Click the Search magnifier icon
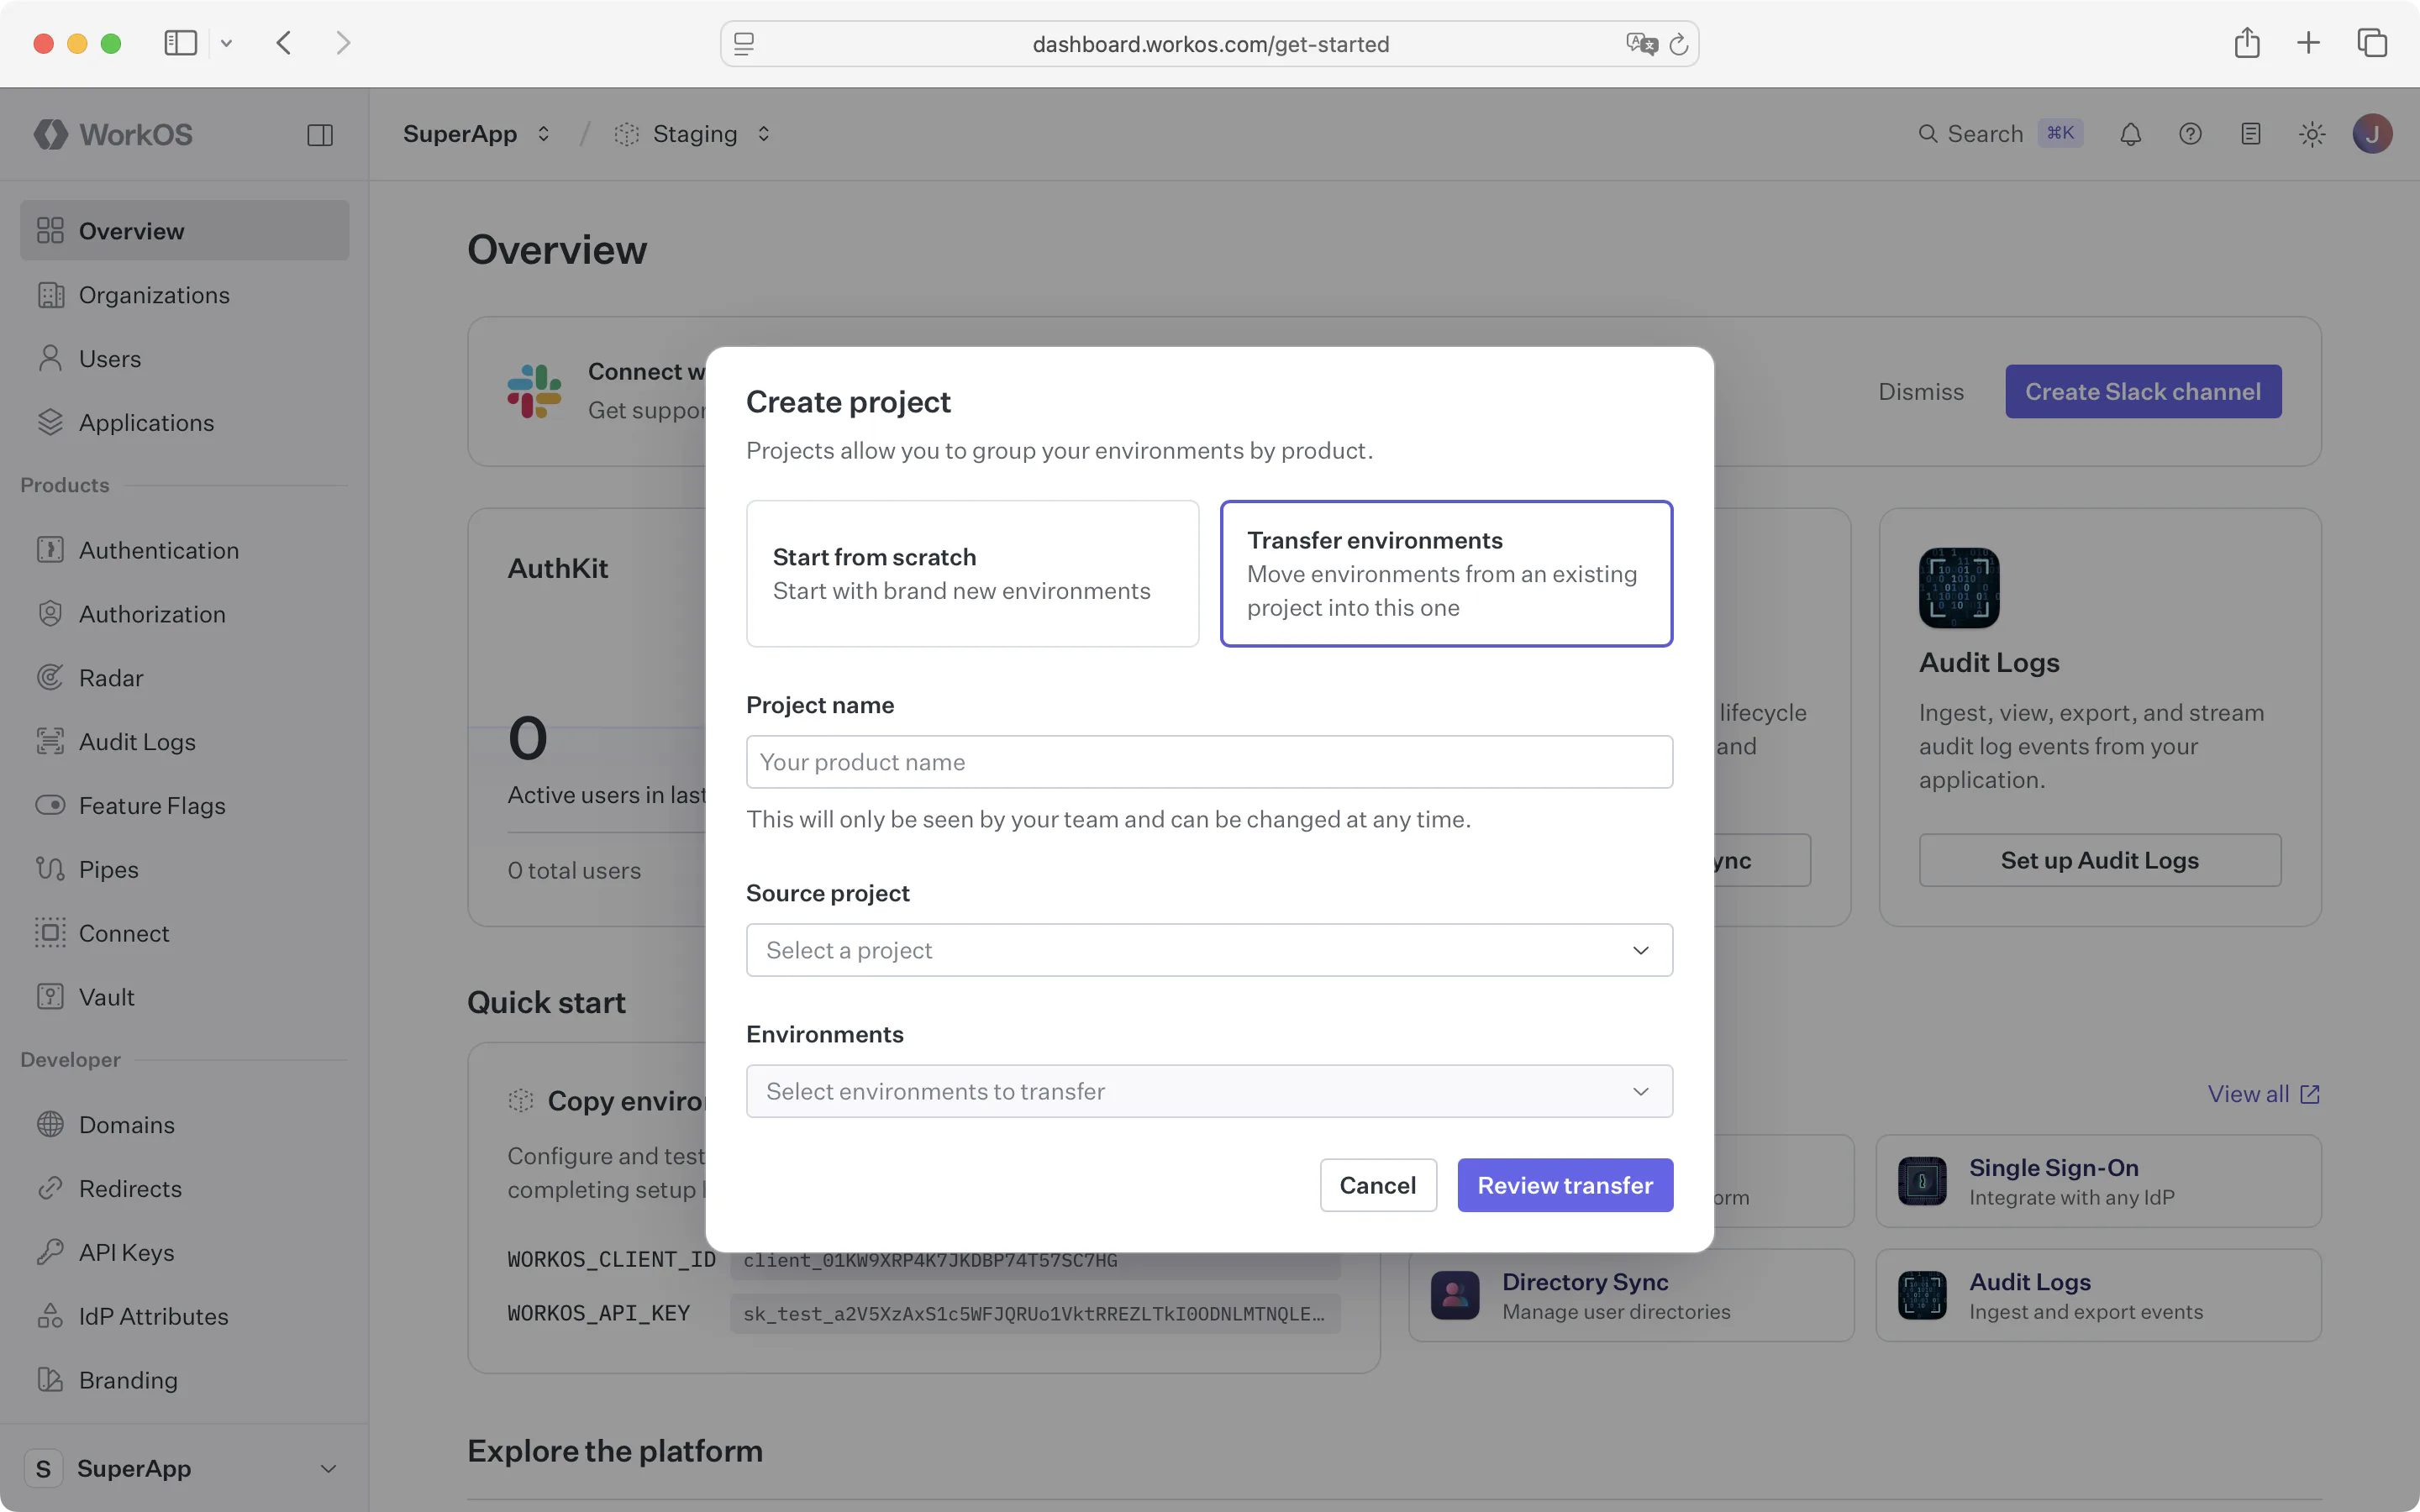The width and height of the screenshot is (2420, 1512). pos(1927,134)
